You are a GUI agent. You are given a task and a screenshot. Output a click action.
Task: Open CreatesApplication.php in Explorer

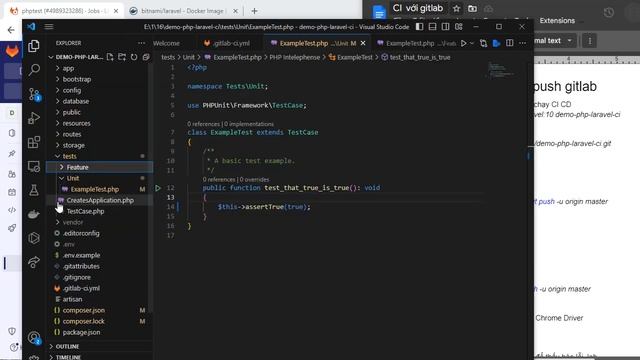point(100,200)
